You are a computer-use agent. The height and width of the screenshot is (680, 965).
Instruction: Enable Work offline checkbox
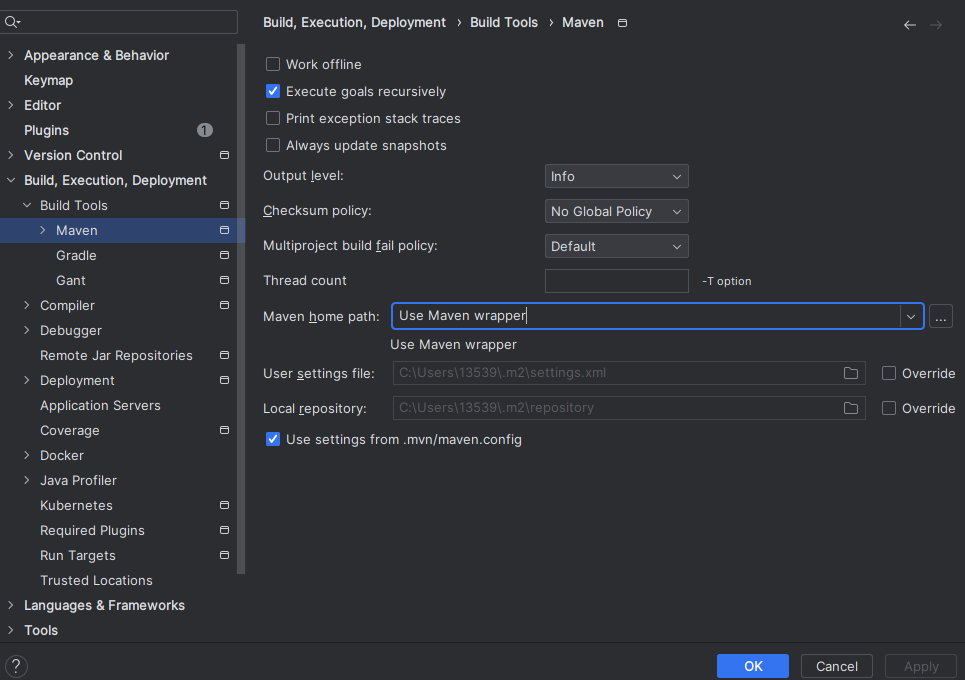coord(273,64)
